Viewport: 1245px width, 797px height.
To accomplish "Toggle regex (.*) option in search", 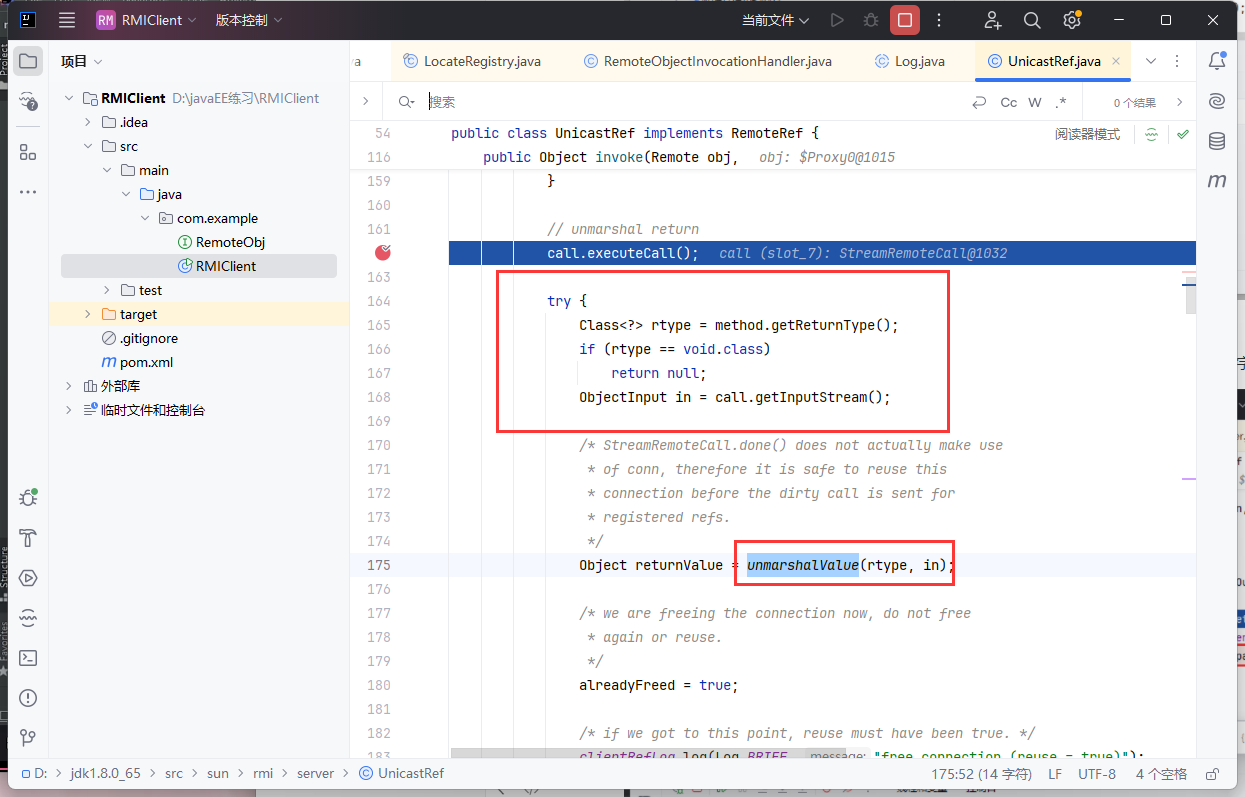I will pos(1061,102).
